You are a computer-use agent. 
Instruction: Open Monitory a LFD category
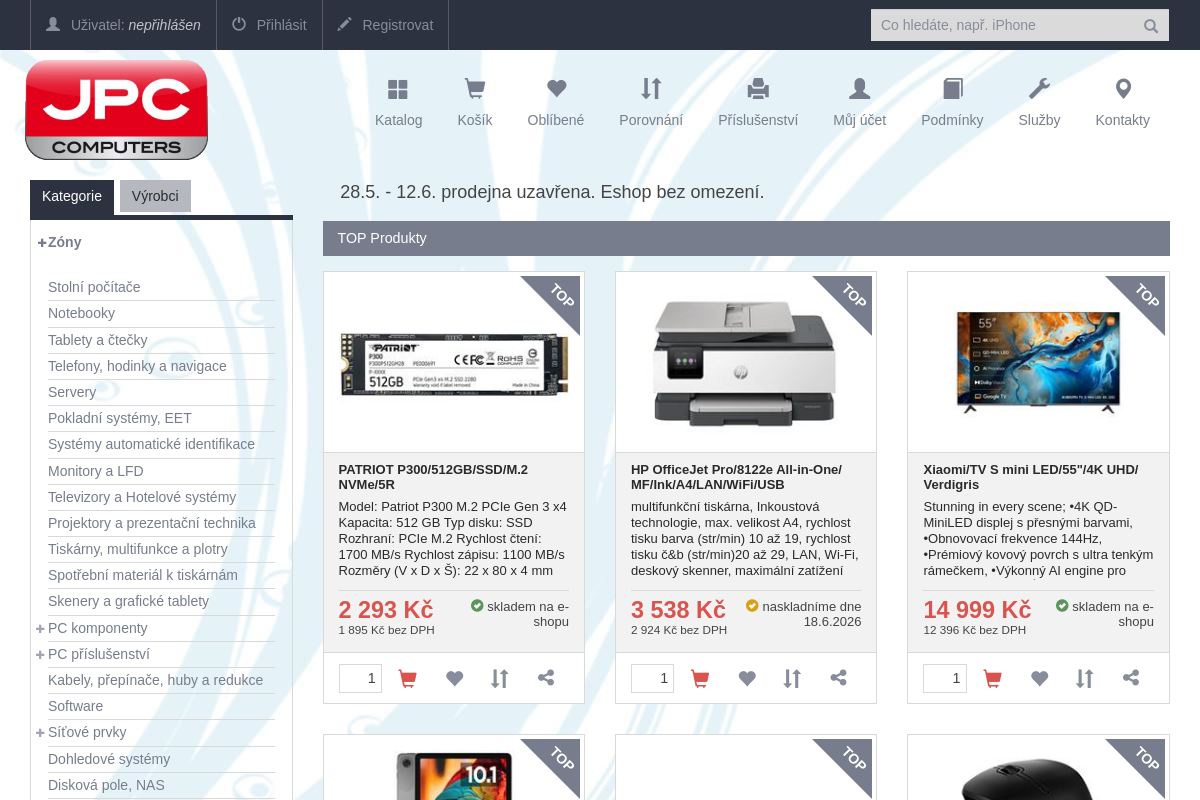[x=96, y=471]
